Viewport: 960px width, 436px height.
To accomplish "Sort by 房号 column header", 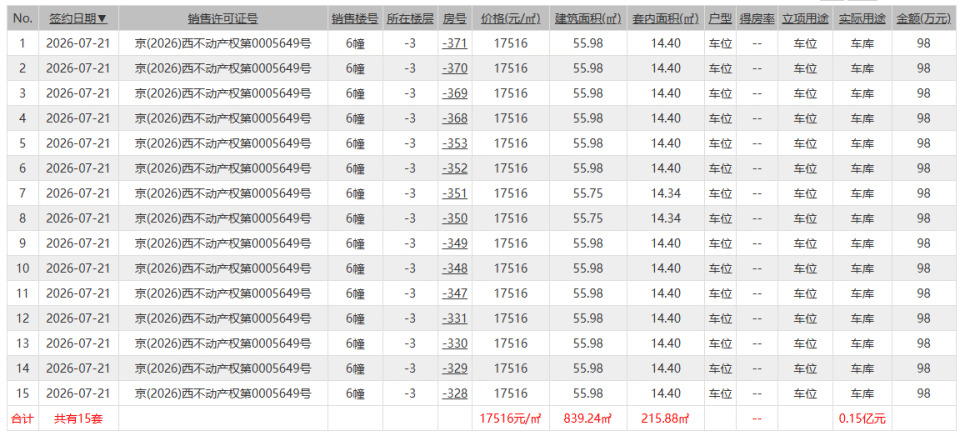I will pos(455,19).
